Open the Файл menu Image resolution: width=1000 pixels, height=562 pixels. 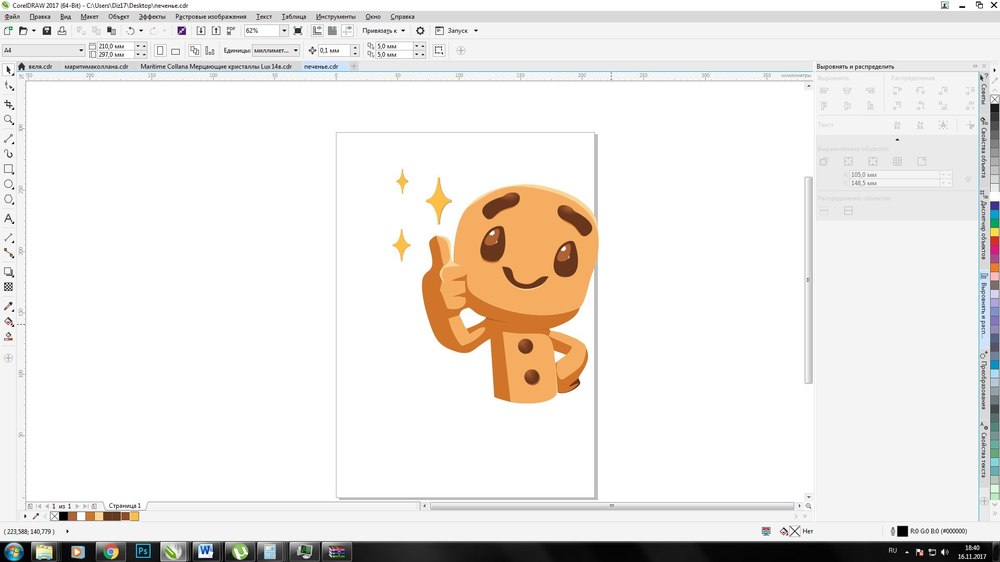[11, 17]
